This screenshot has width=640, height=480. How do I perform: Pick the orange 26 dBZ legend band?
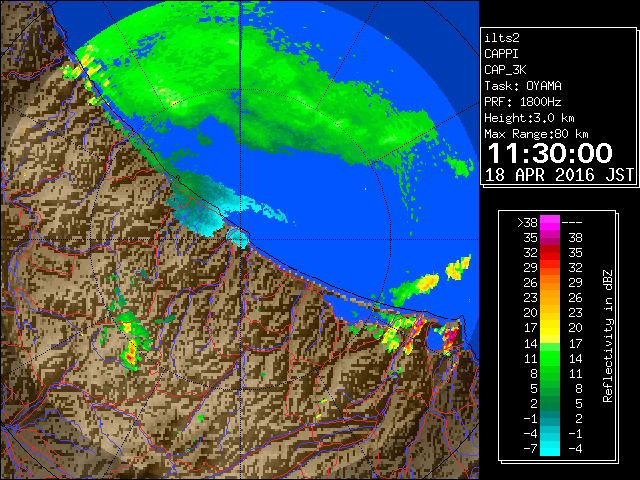coord(550,283)
